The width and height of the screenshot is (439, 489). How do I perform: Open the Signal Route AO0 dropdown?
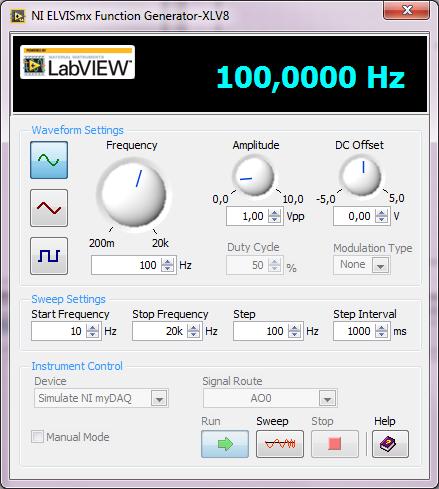270,398
